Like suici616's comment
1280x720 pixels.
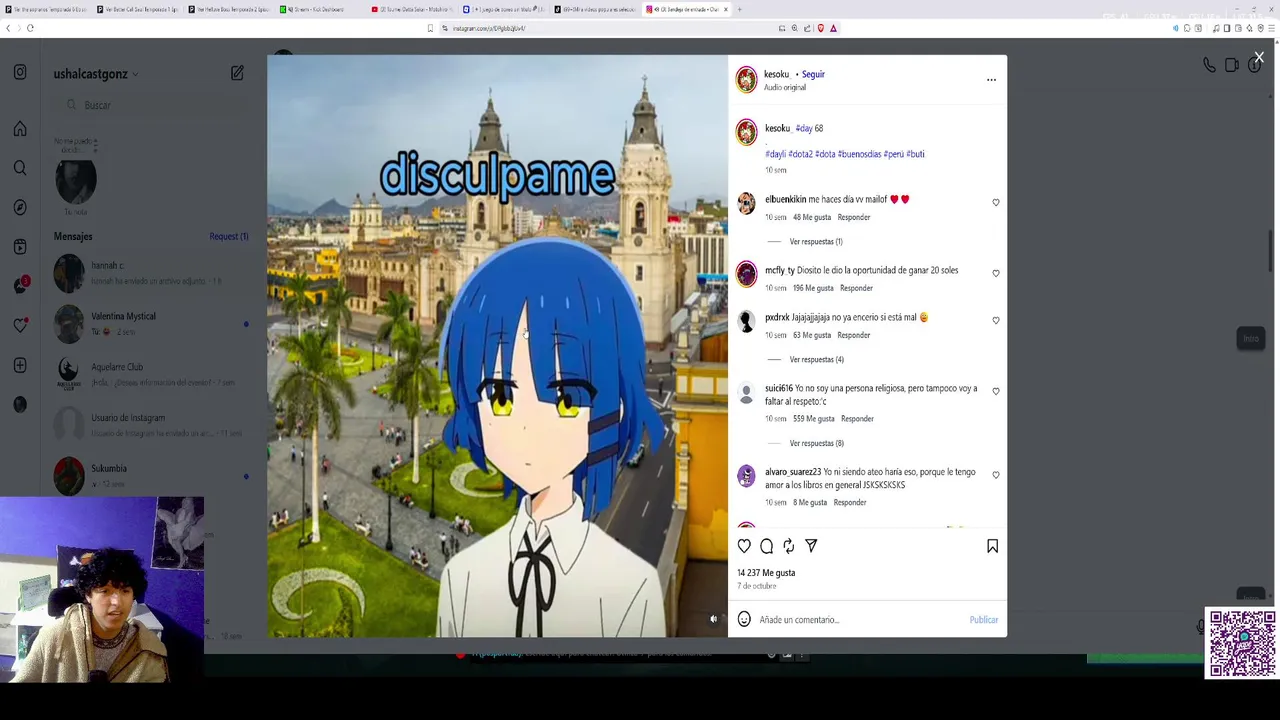996,391
